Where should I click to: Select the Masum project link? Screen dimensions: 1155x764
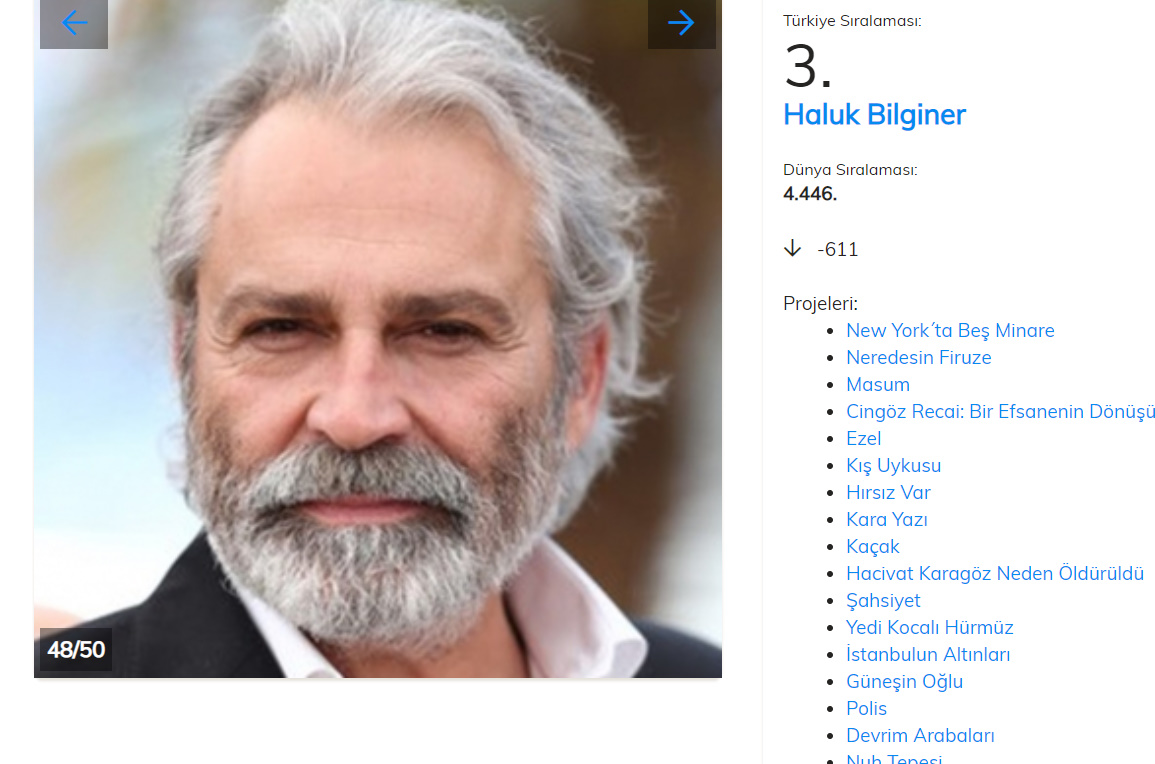click(x=877, y=385)
